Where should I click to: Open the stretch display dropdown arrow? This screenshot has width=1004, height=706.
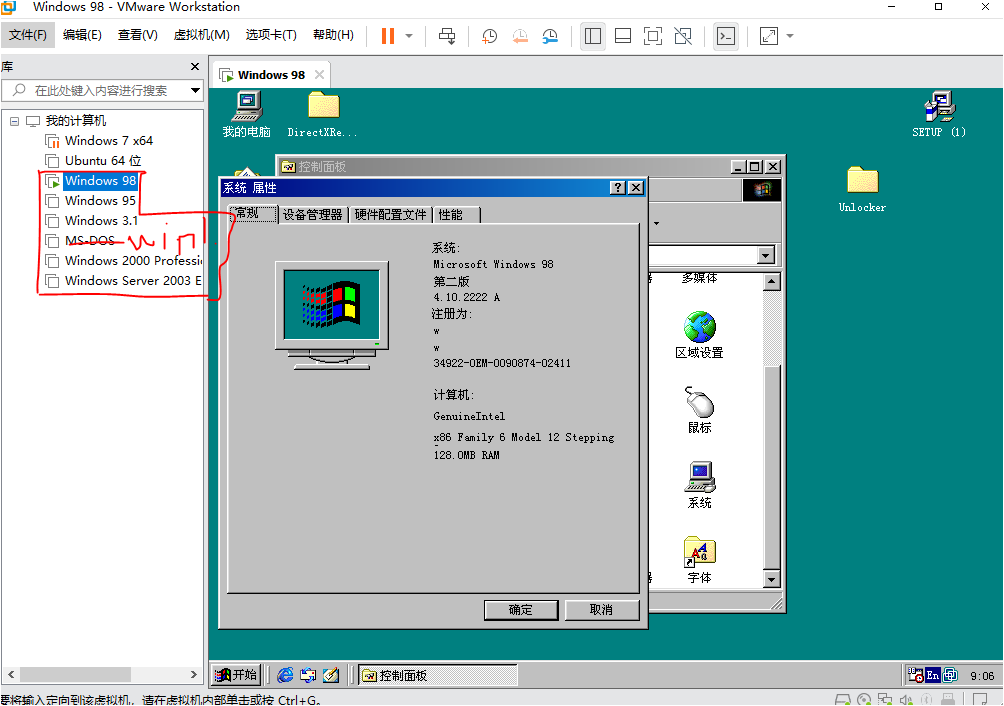790,36
